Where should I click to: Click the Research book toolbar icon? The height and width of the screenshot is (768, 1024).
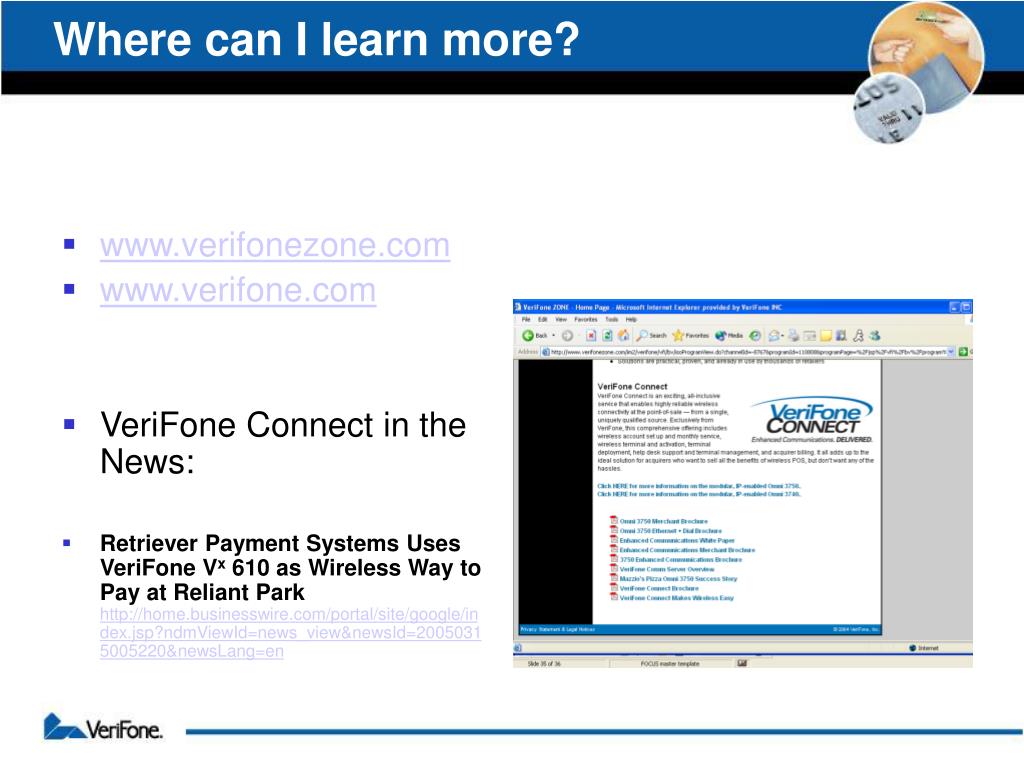click(x=841, y=336)
